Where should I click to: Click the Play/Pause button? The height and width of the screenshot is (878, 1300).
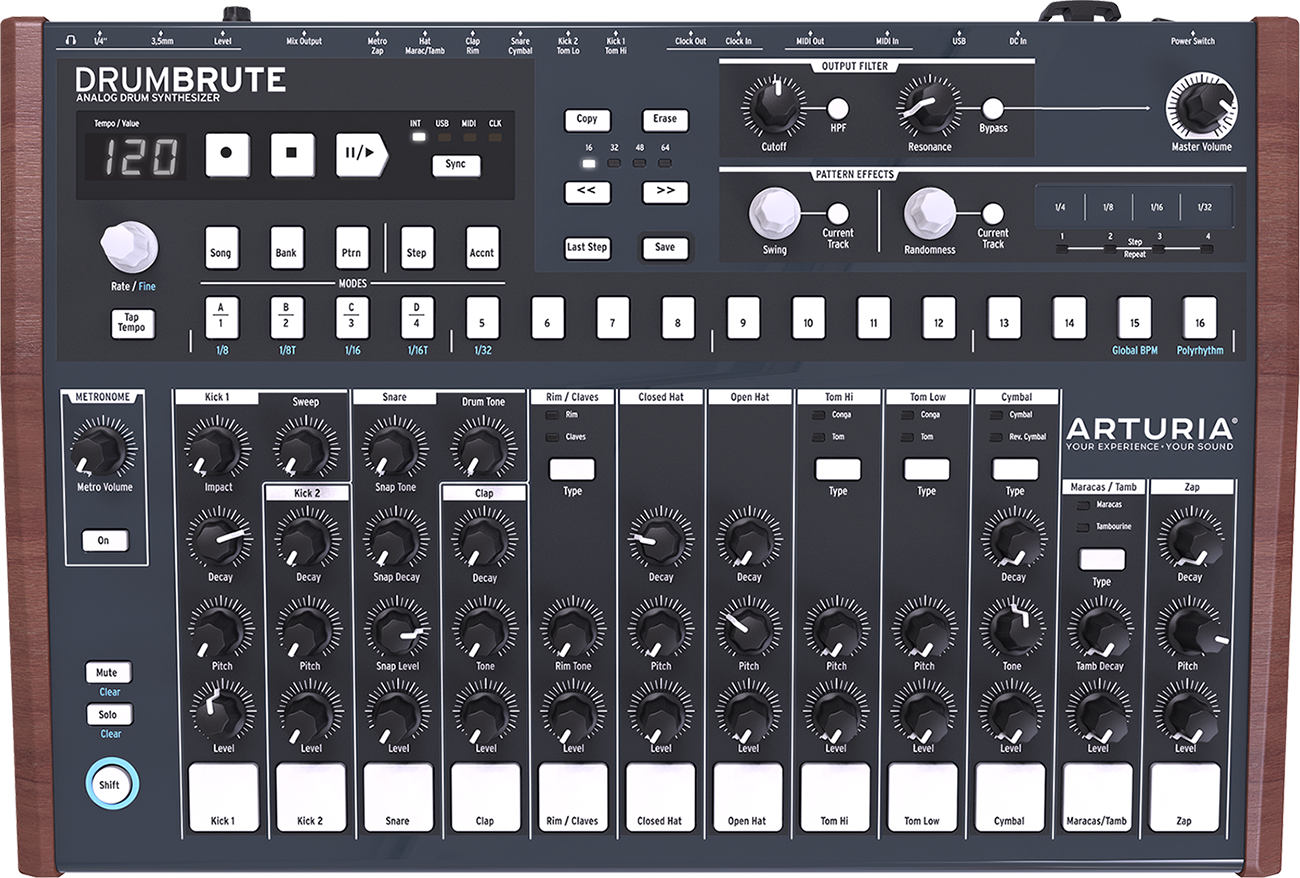[361, 155]
